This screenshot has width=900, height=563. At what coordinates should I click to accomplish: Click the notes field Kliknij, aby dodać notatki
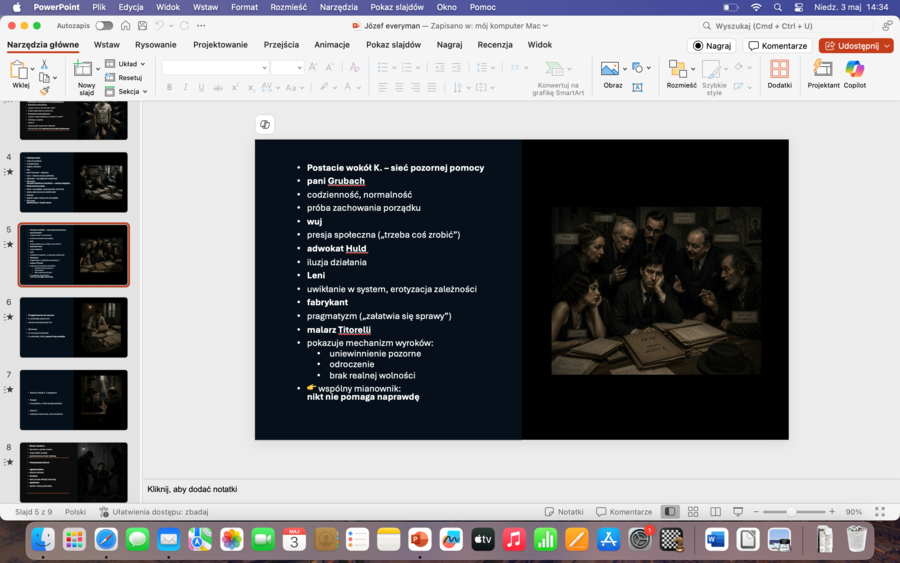(192, 489)
